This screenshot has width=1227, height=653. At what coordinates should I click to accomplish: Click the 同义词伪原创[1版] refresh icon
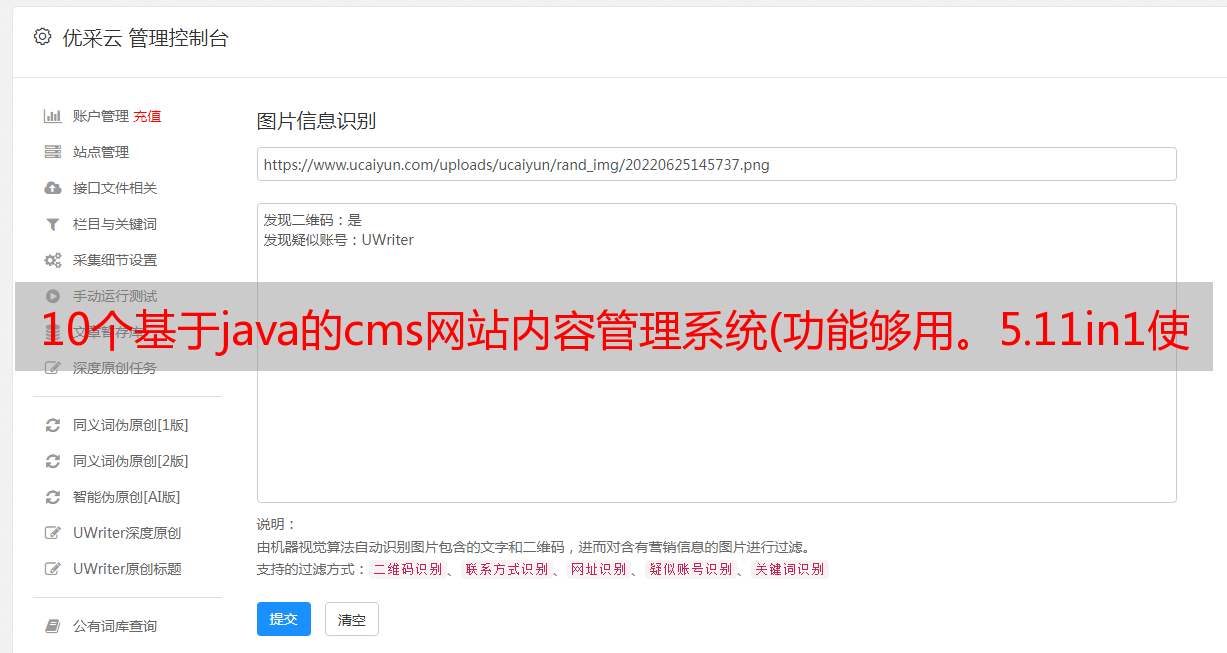[x=53, y=425]
